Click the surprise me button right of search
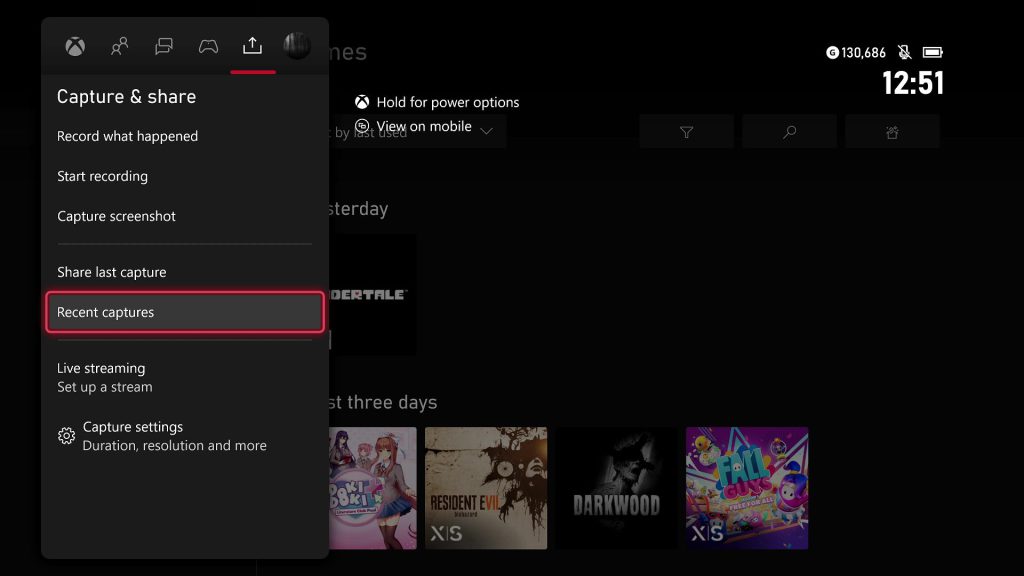Viewport: 1024px width, 576px height. tap(892, 132)
